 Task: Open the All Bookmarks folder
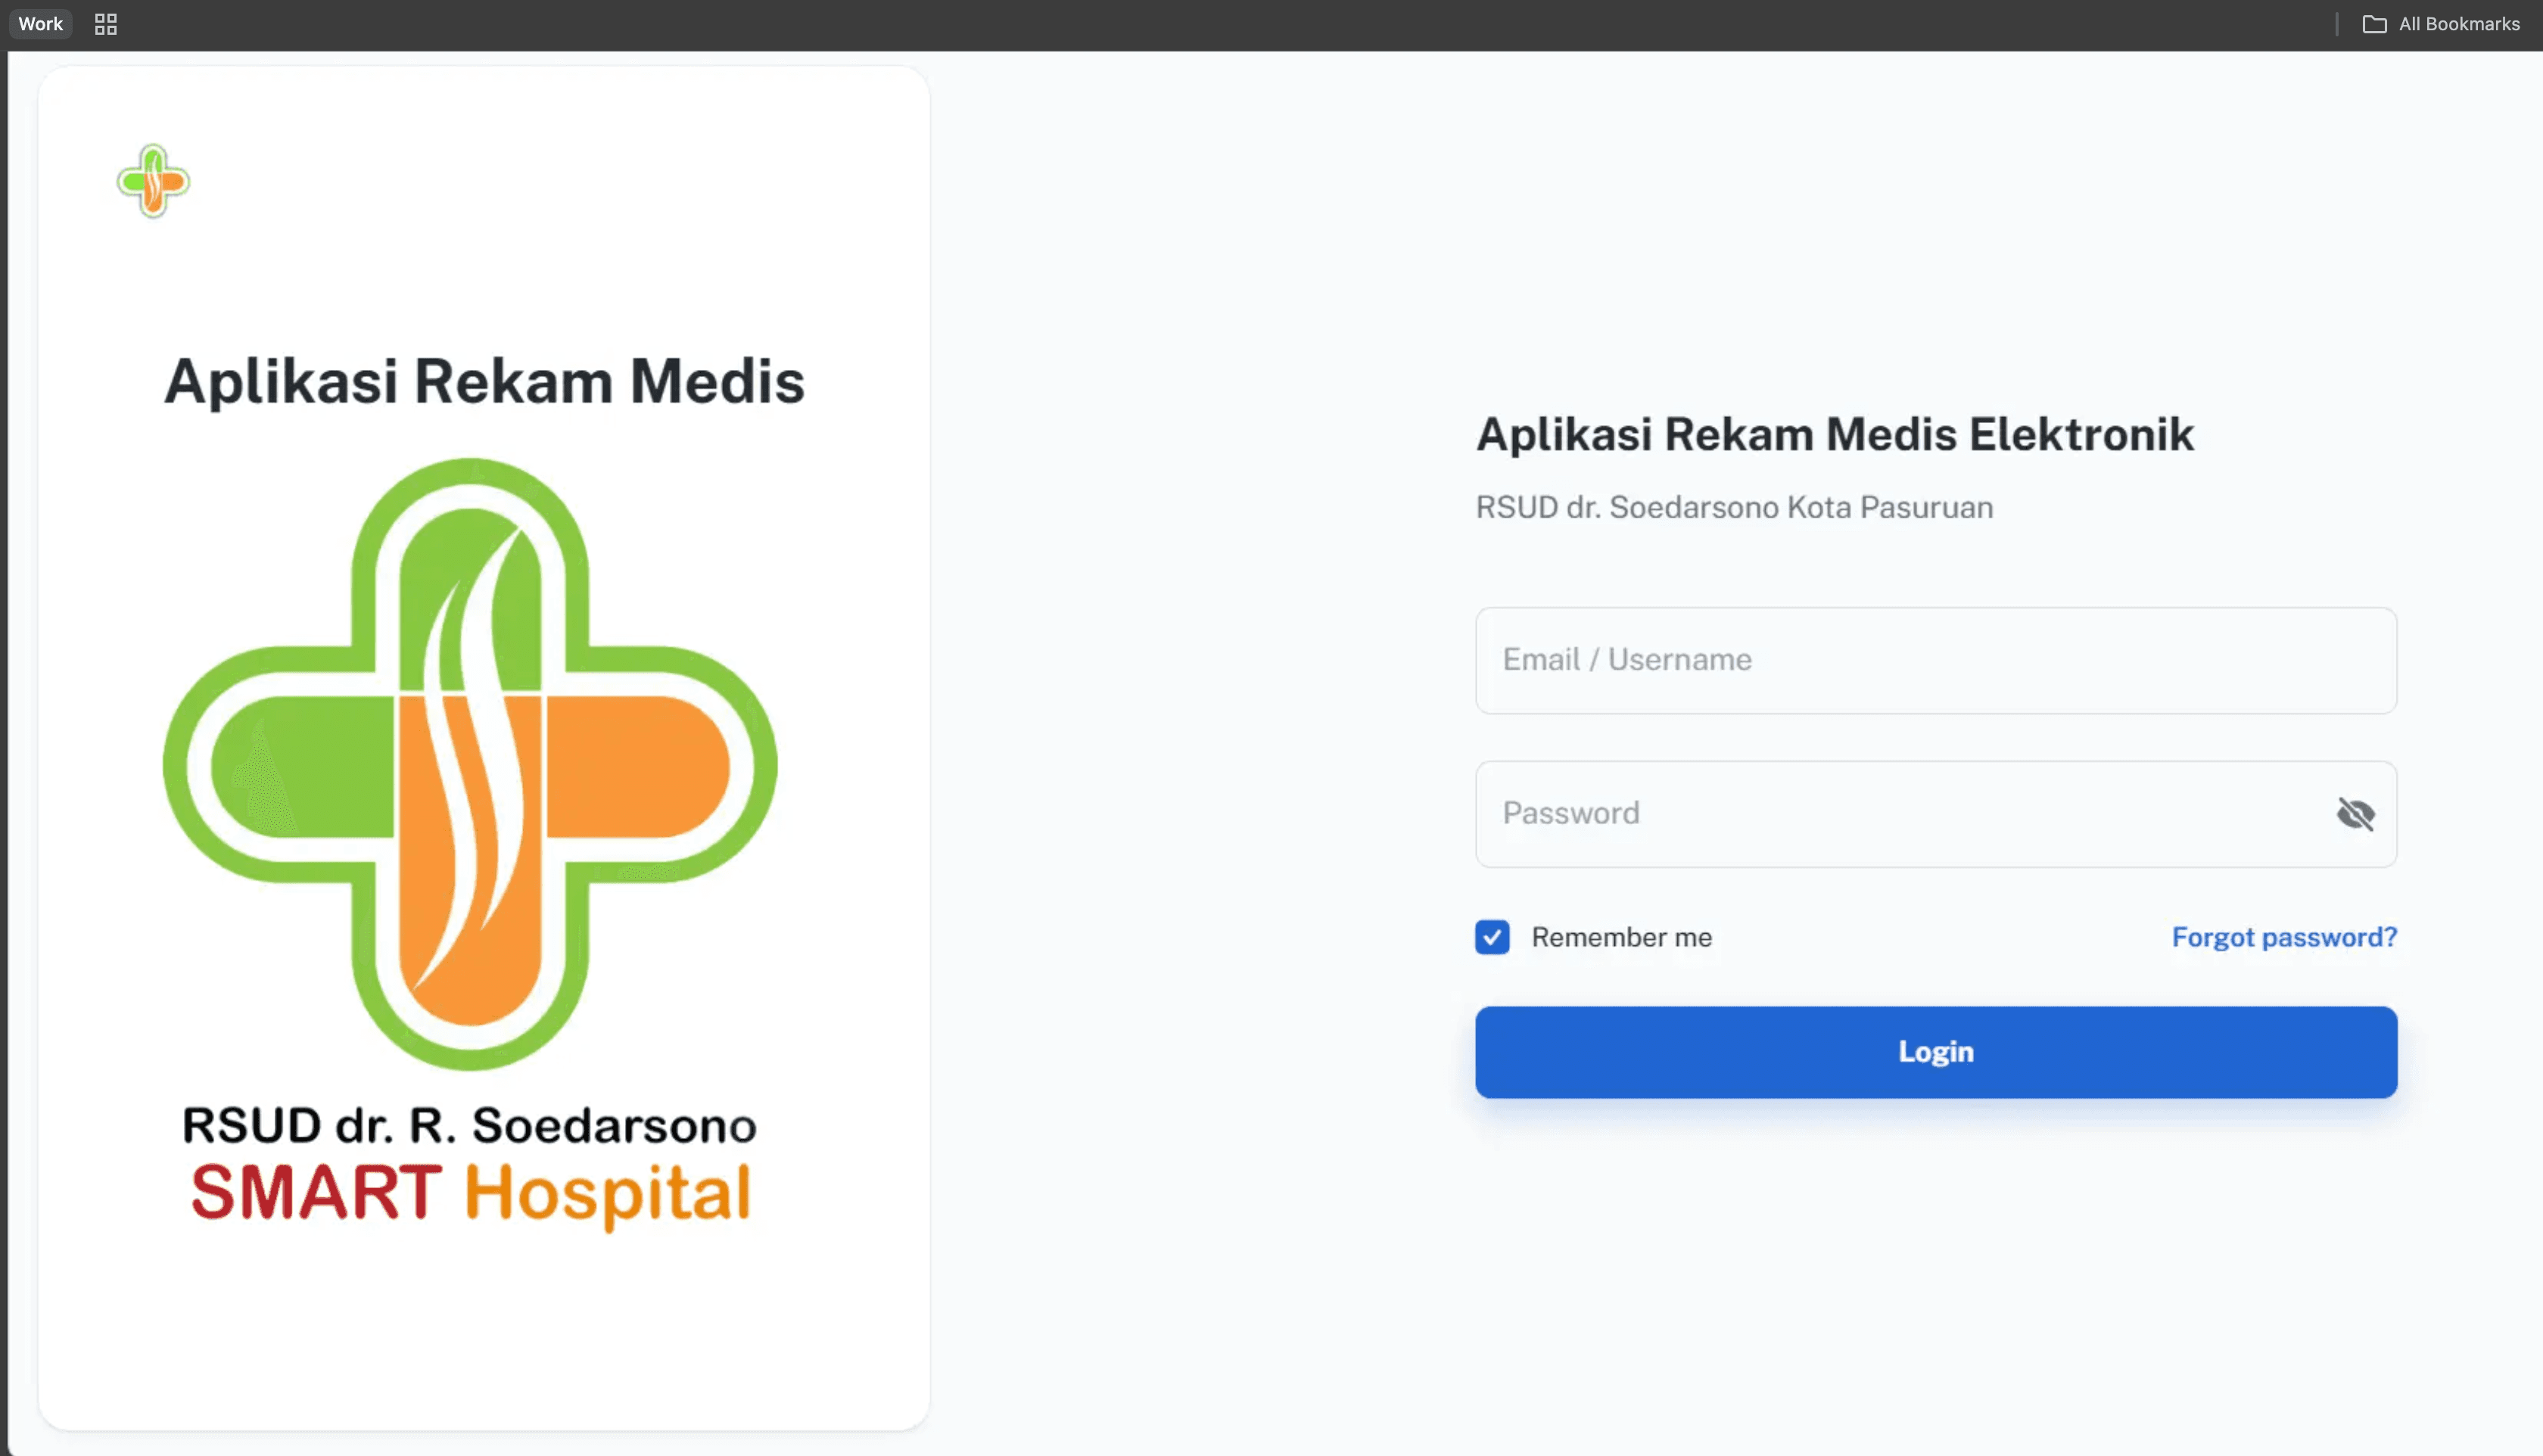[x=2440, y=24]
